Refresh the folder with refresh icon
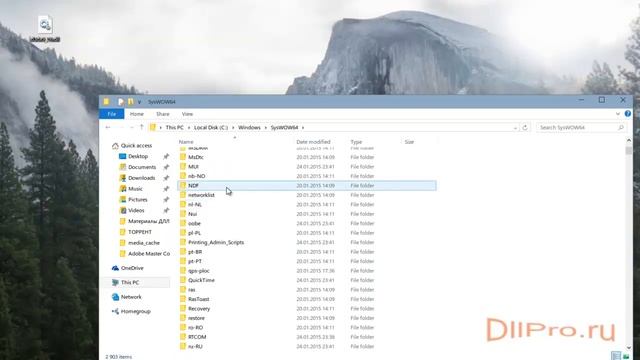Image resolution: width=640 pixels, height=360 pixels. click(525, 127)
